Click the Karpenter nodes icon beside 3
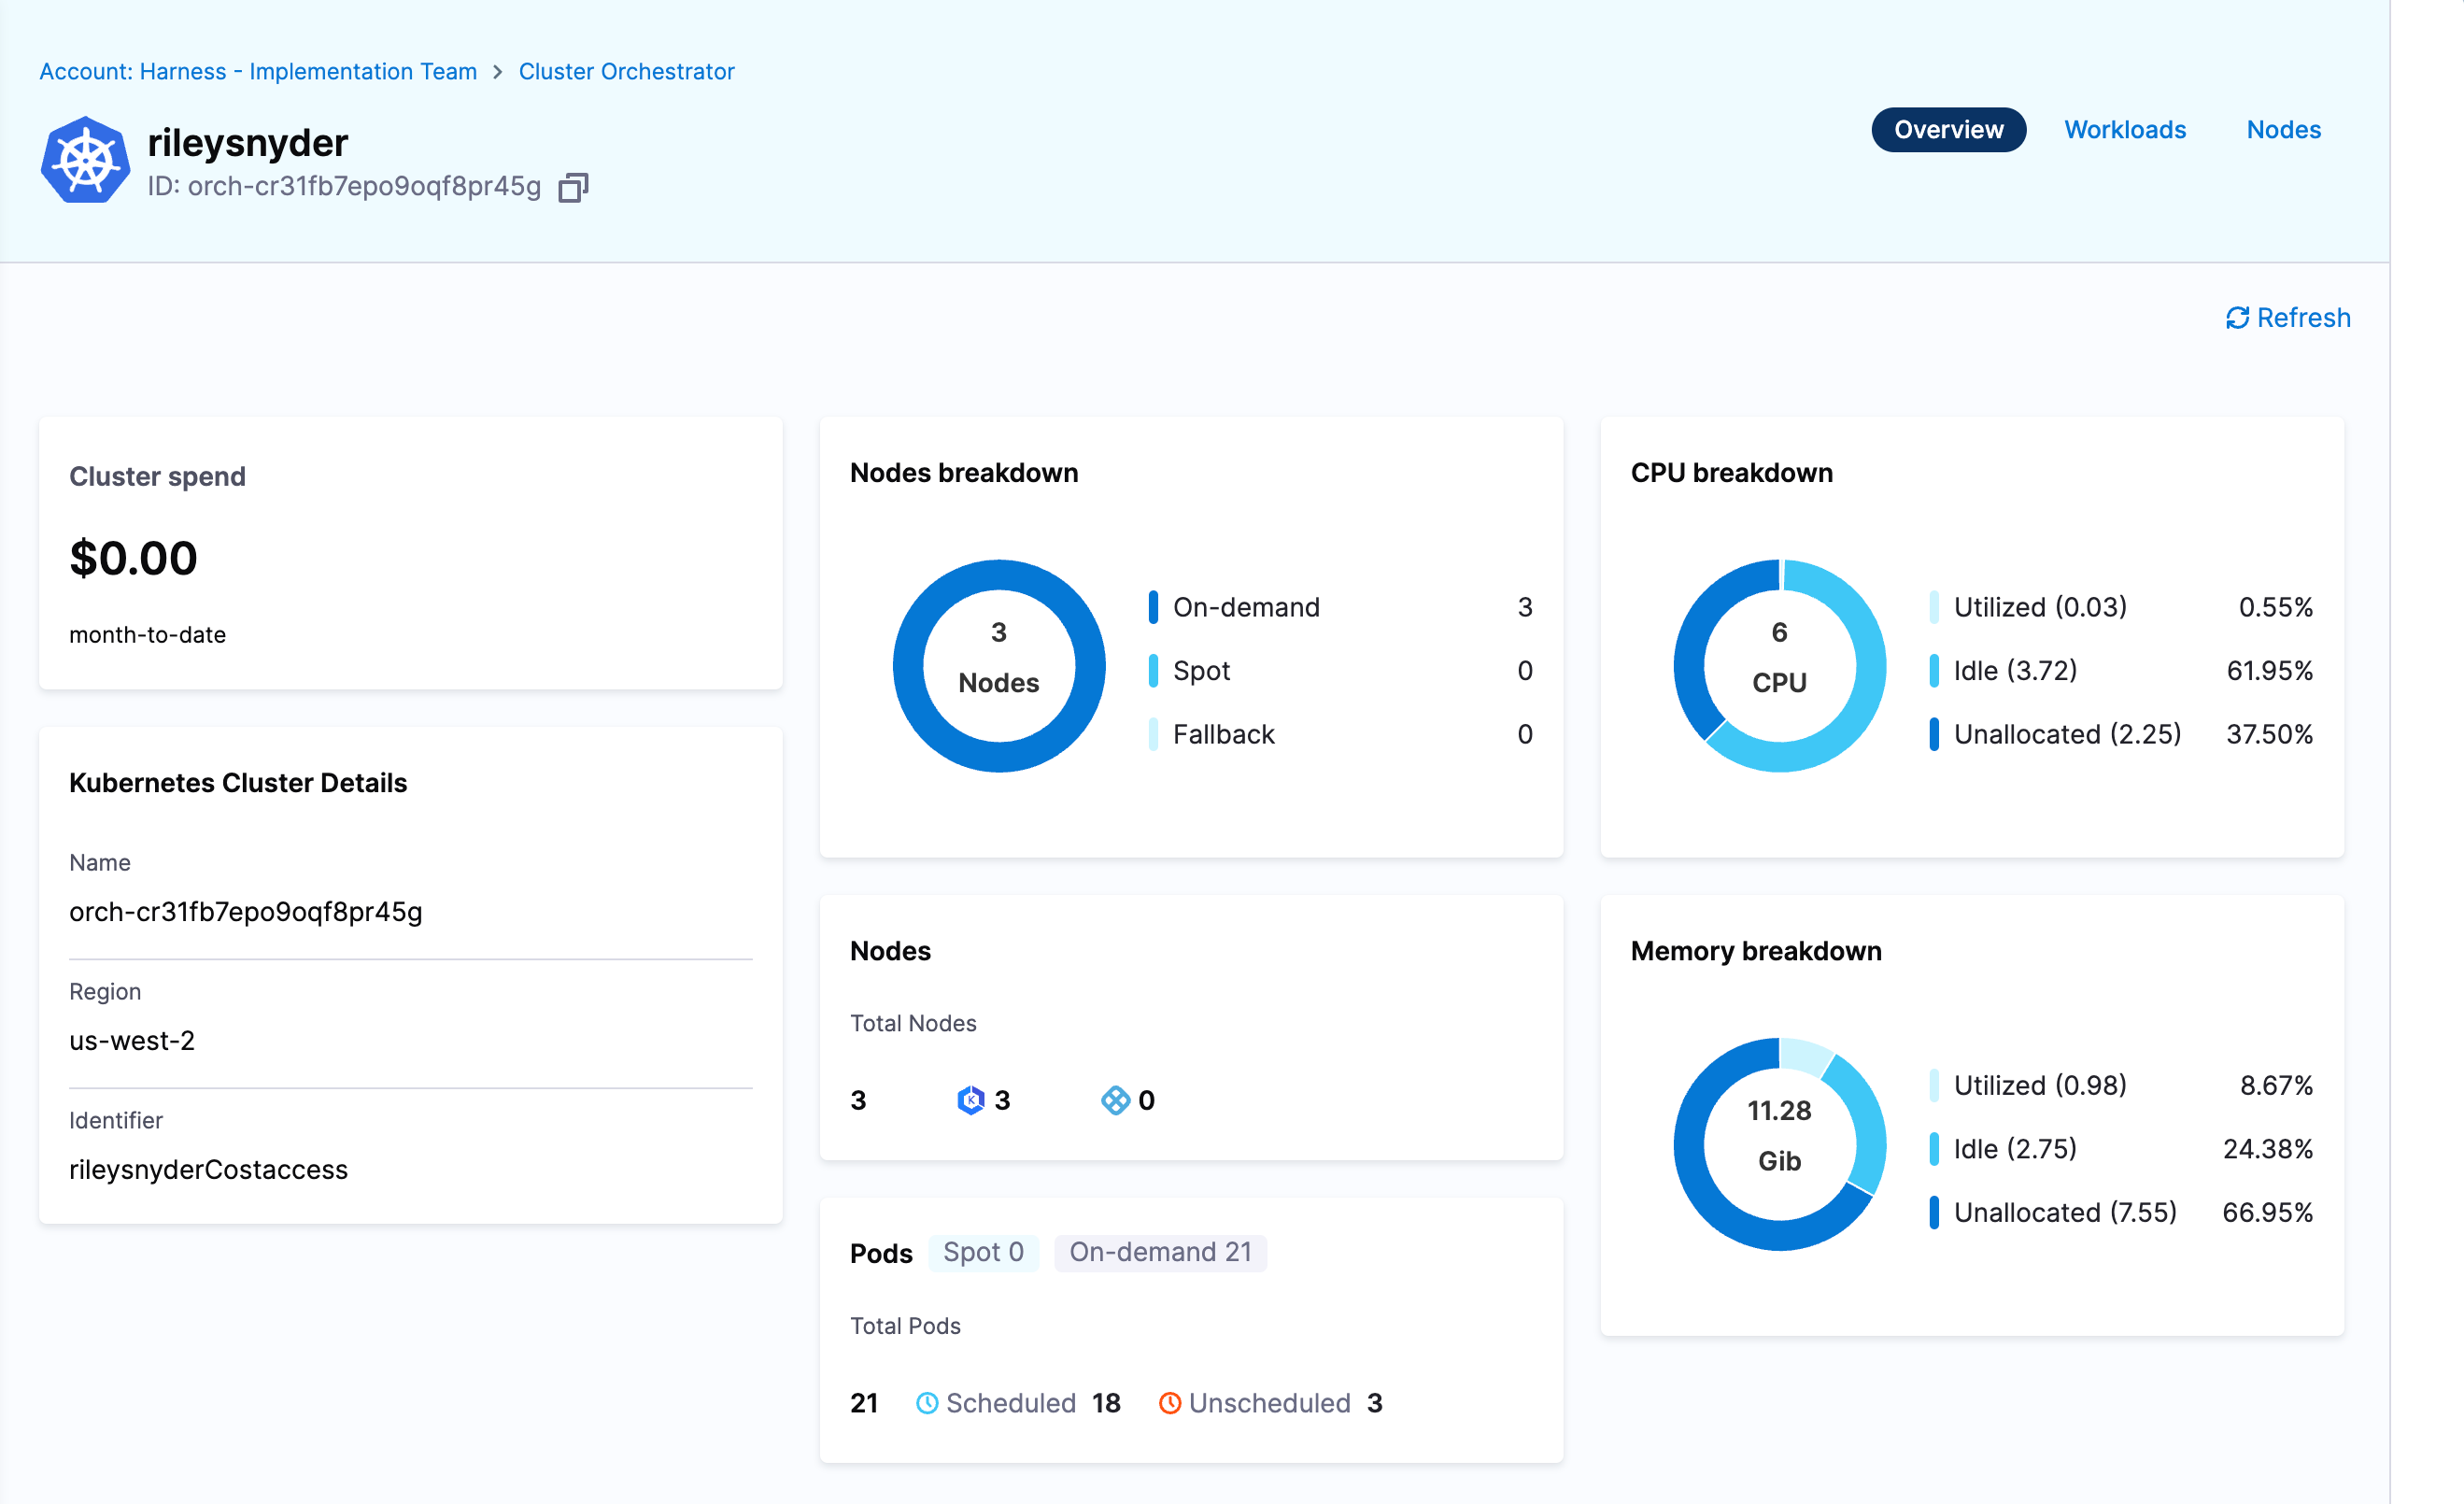 970,1100
